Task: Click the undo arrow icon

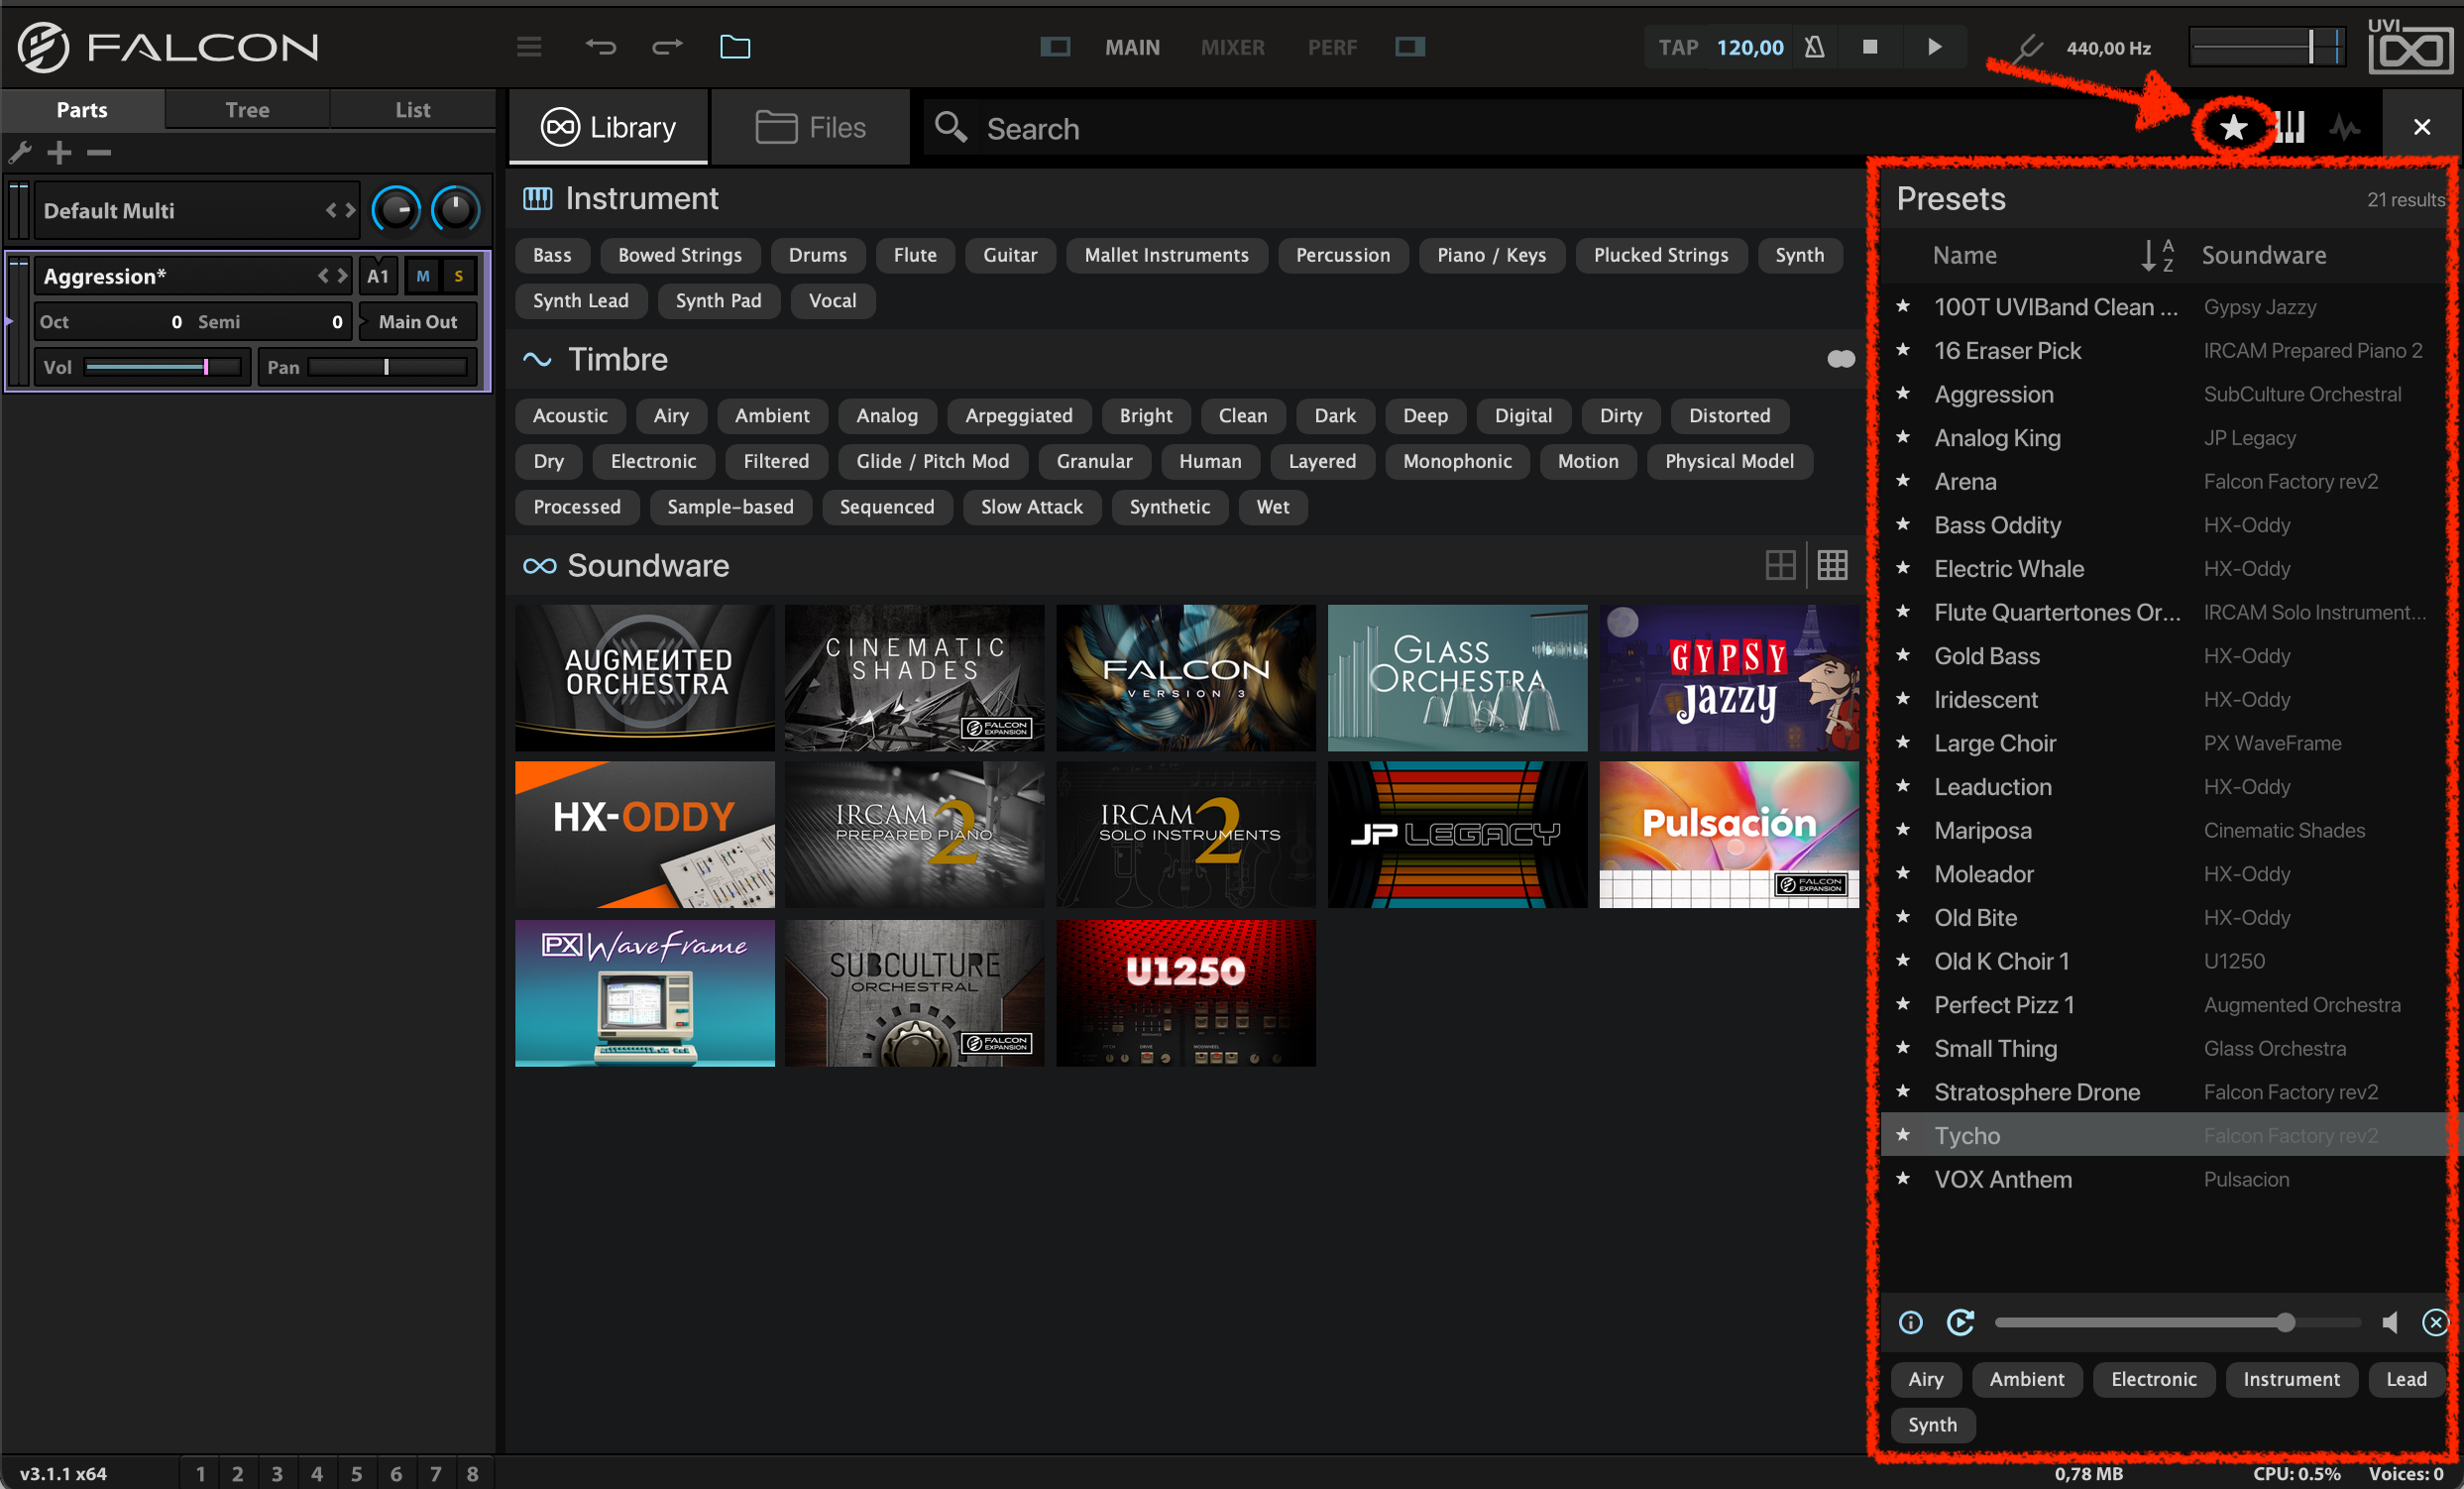Action: [600, 47]
